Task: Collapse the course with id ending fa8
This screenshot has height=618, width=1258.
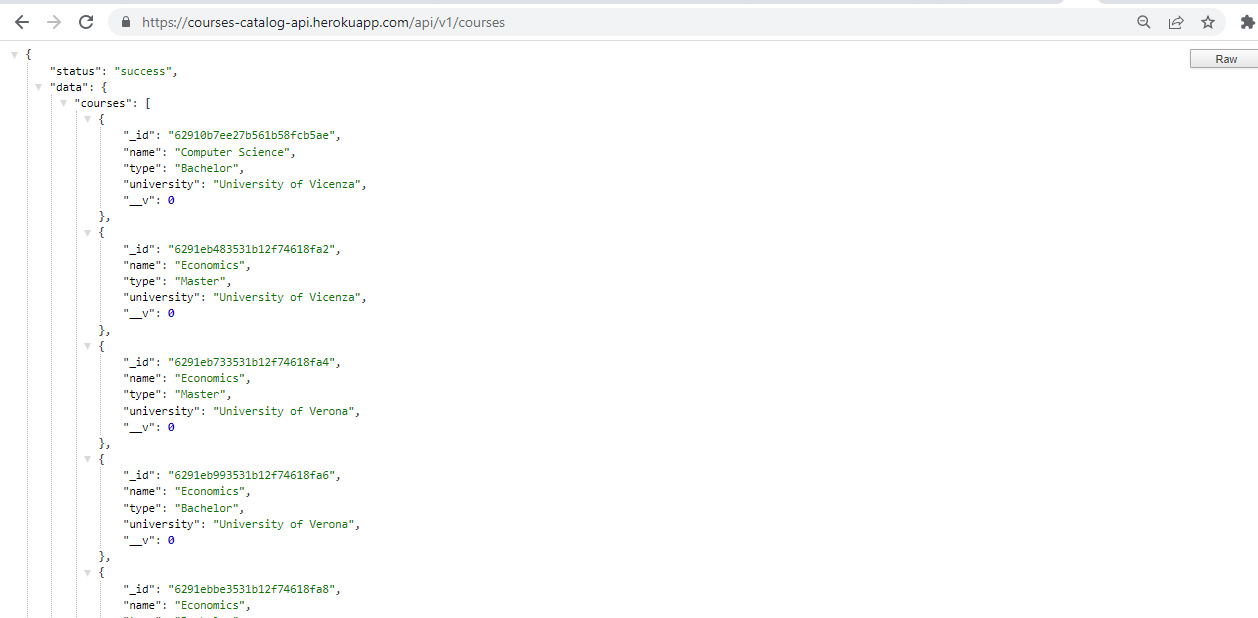Action: click(x=88, y=572)
